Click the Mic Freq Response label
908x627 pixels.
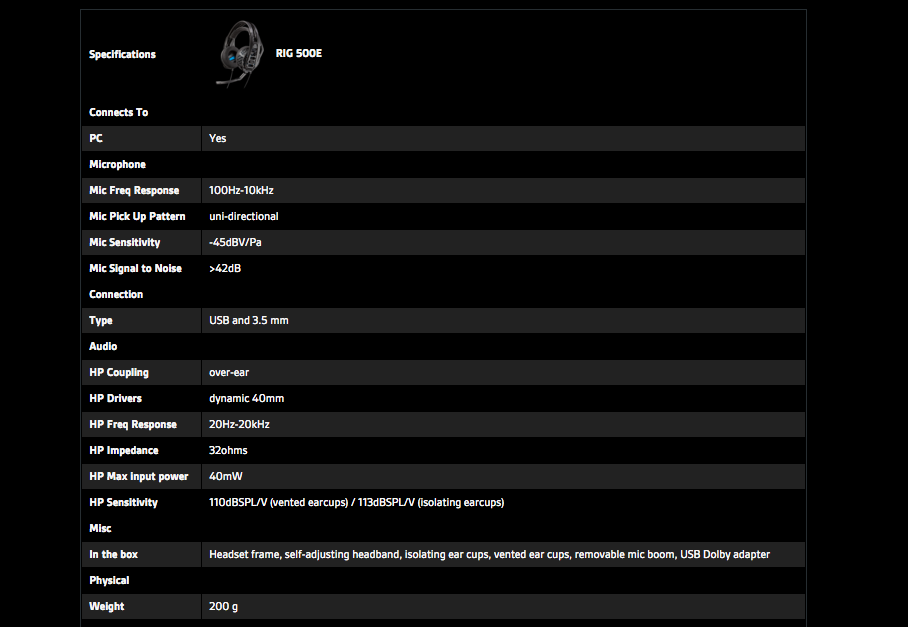point(134,190)
